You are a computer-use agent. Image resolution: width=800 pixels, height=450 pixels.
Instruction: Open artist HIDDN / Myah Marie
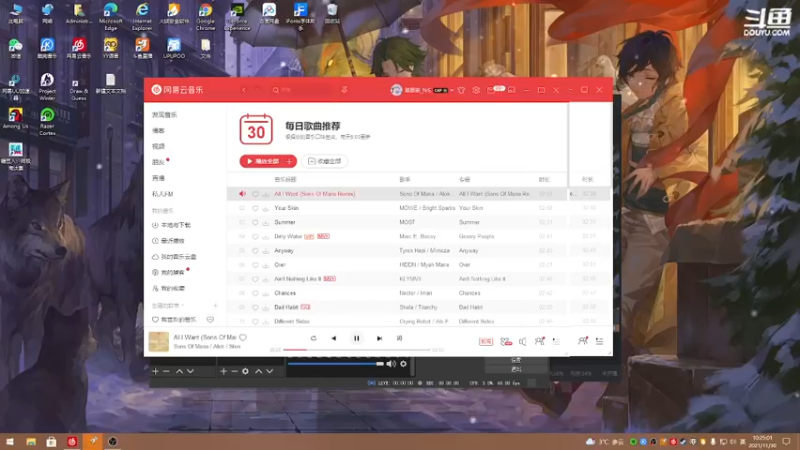(x=424, y=265)
